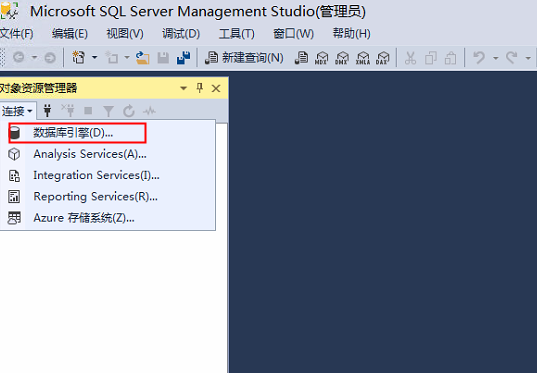Click the redo arrow icon
Image resolution: width=537 pixels, height=373 pixels.
tap(512, 57)
